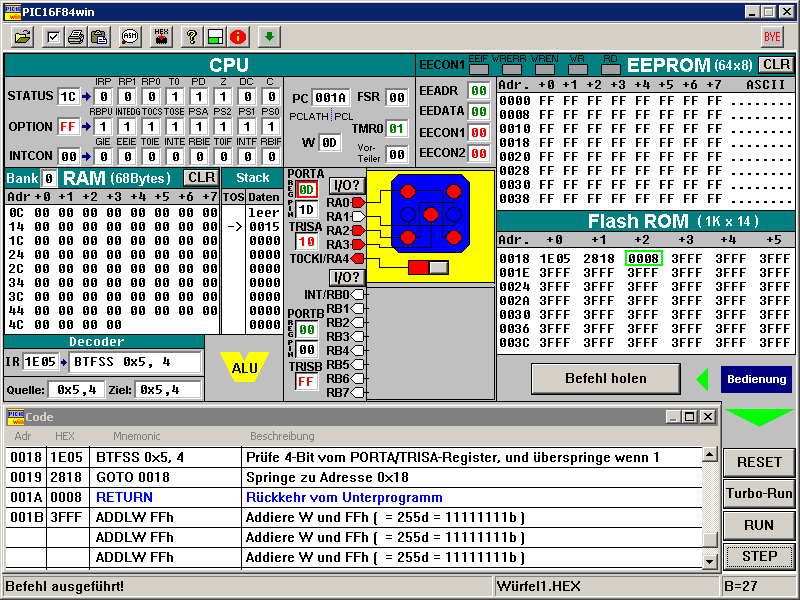This screenshot has width=800, height=600.
Task: Click the clipboard paste icon
Action: (99, 37)
